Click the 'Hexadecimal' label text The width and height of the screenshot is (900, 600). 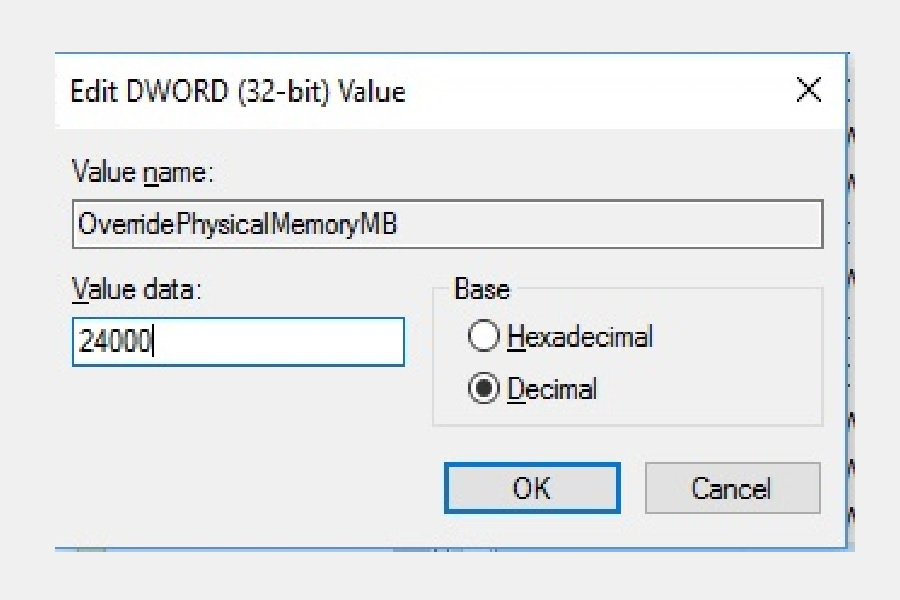(x=579, y=338)
